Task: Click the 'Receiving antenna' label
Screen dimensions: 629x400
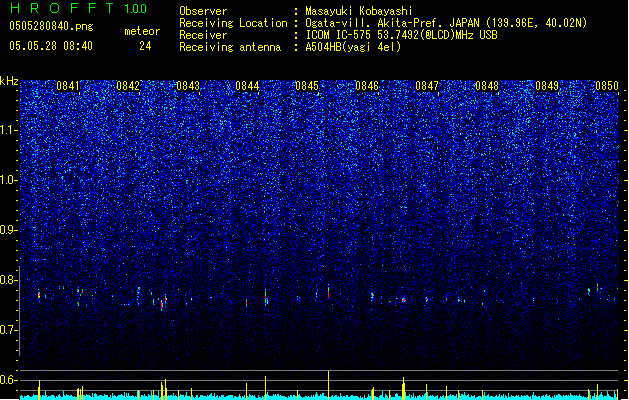Action: (230, 47)
